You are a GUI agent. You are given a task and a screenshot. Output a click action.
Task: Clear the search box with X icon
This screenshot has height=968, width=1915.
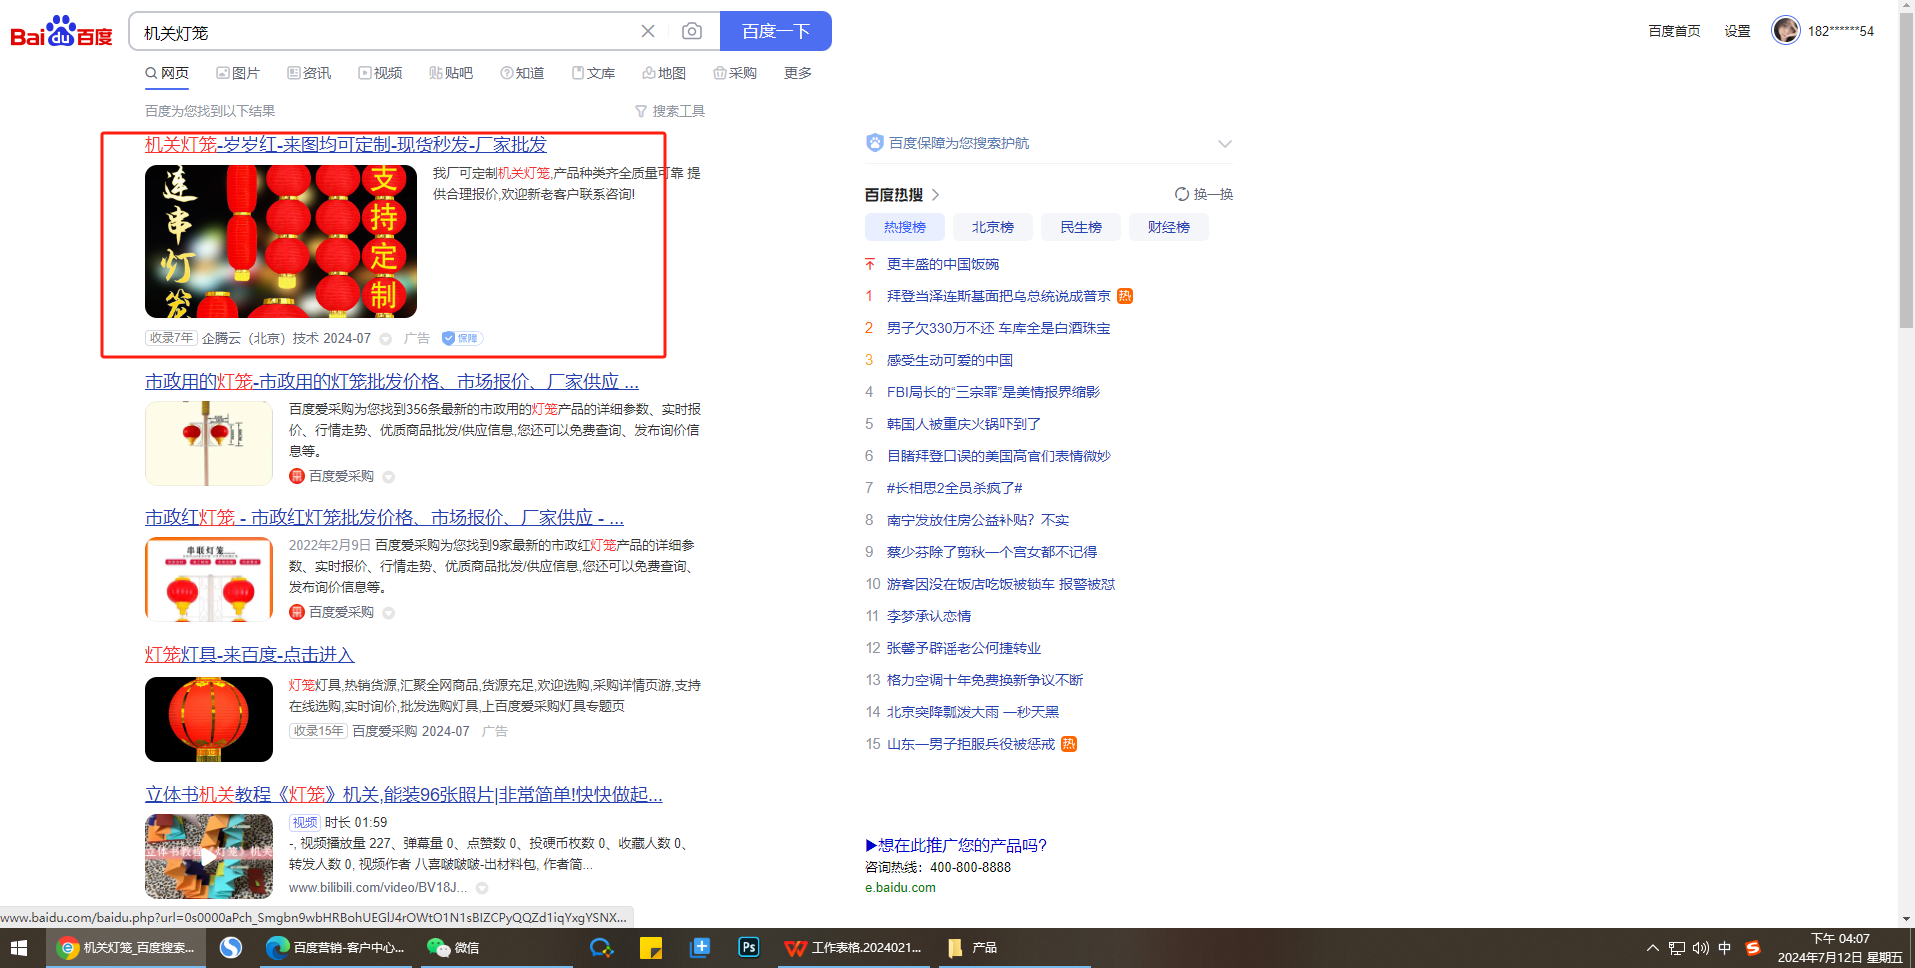coord(648,32)
